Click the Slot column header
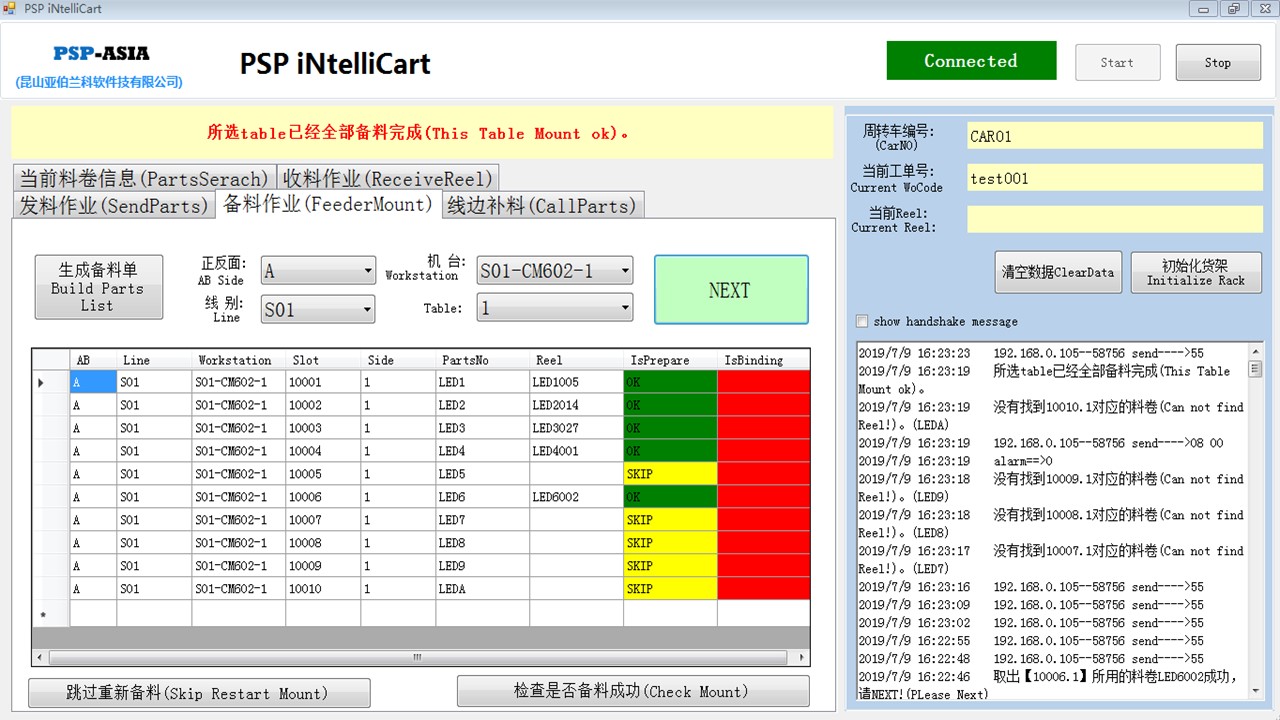This screenshot has width=1280, height=720. [x=323, y=360]
